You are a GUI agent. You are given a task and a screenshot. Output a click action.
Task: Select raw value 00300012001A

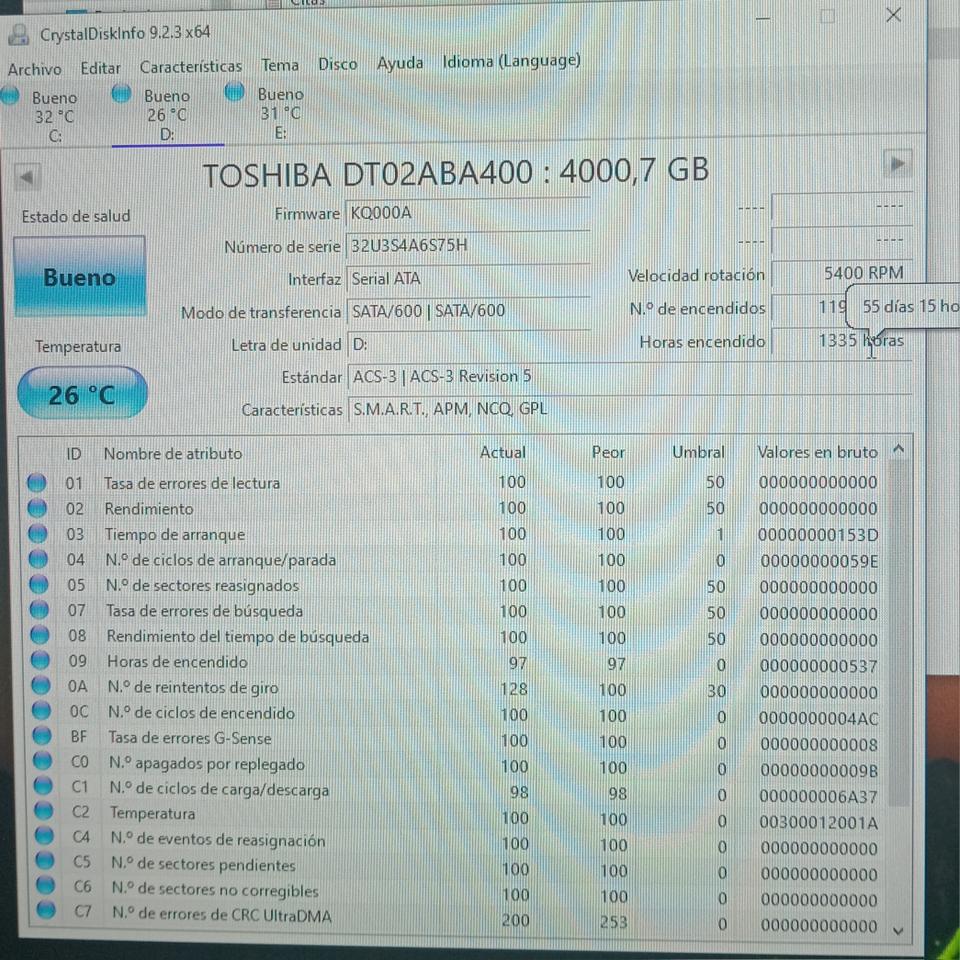click(819, 823)
